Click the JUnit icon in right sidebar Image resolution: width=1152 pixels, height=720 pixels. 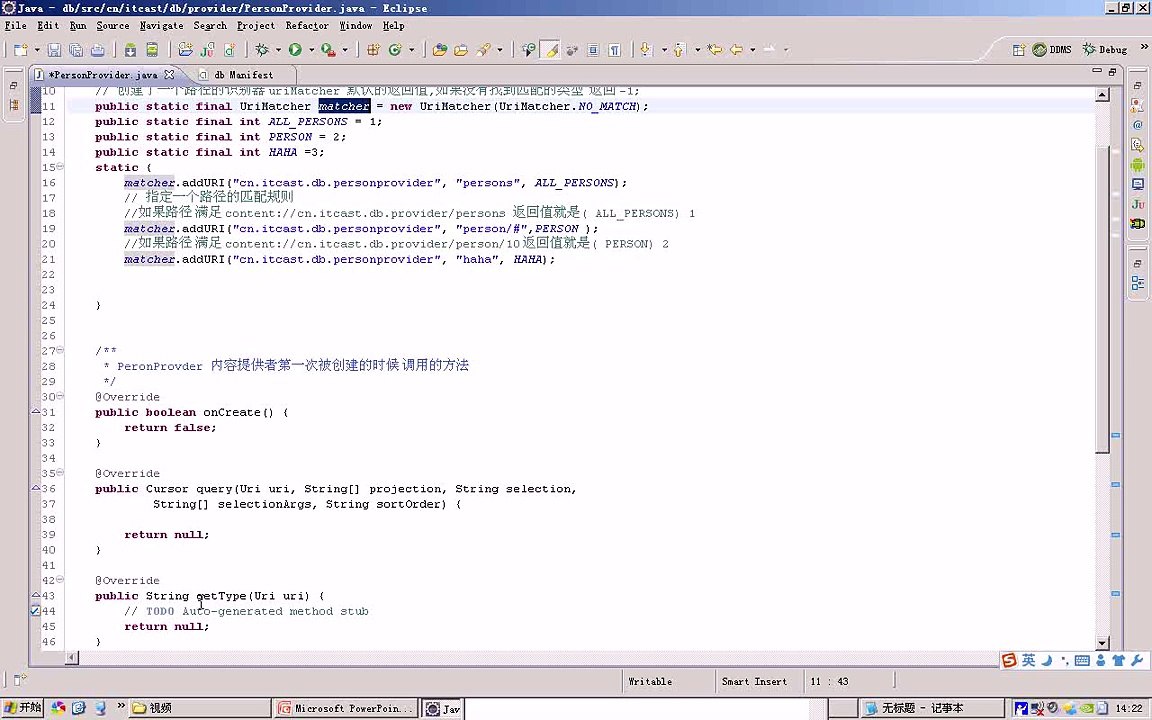1137,204
